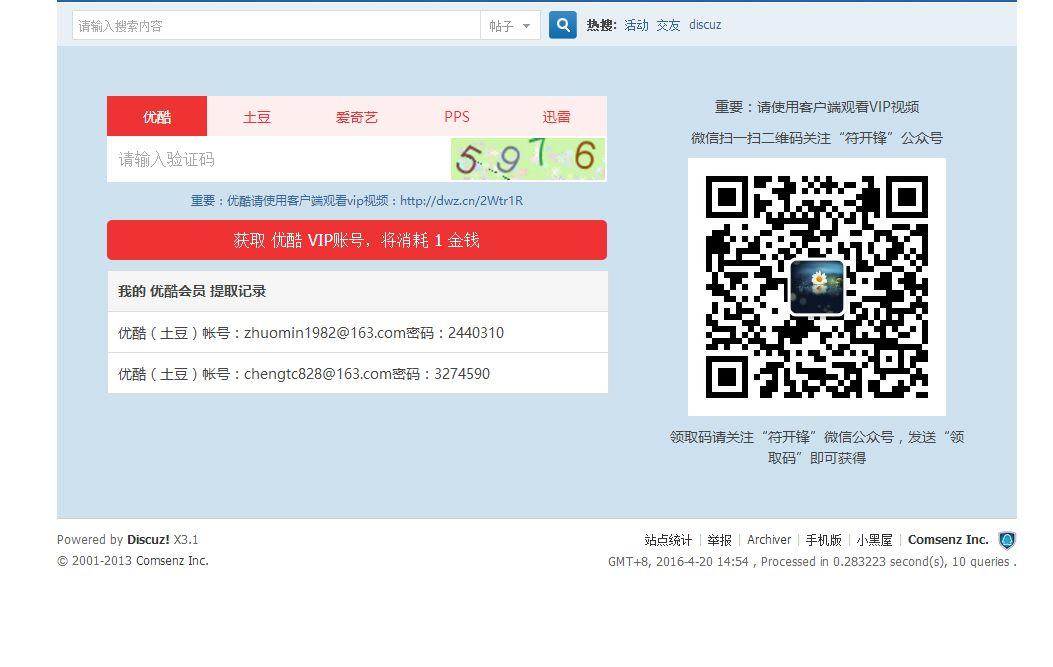The image size is (1053, 667).
Task: Open the Archiver footer link
Action: tap(769, 540)
